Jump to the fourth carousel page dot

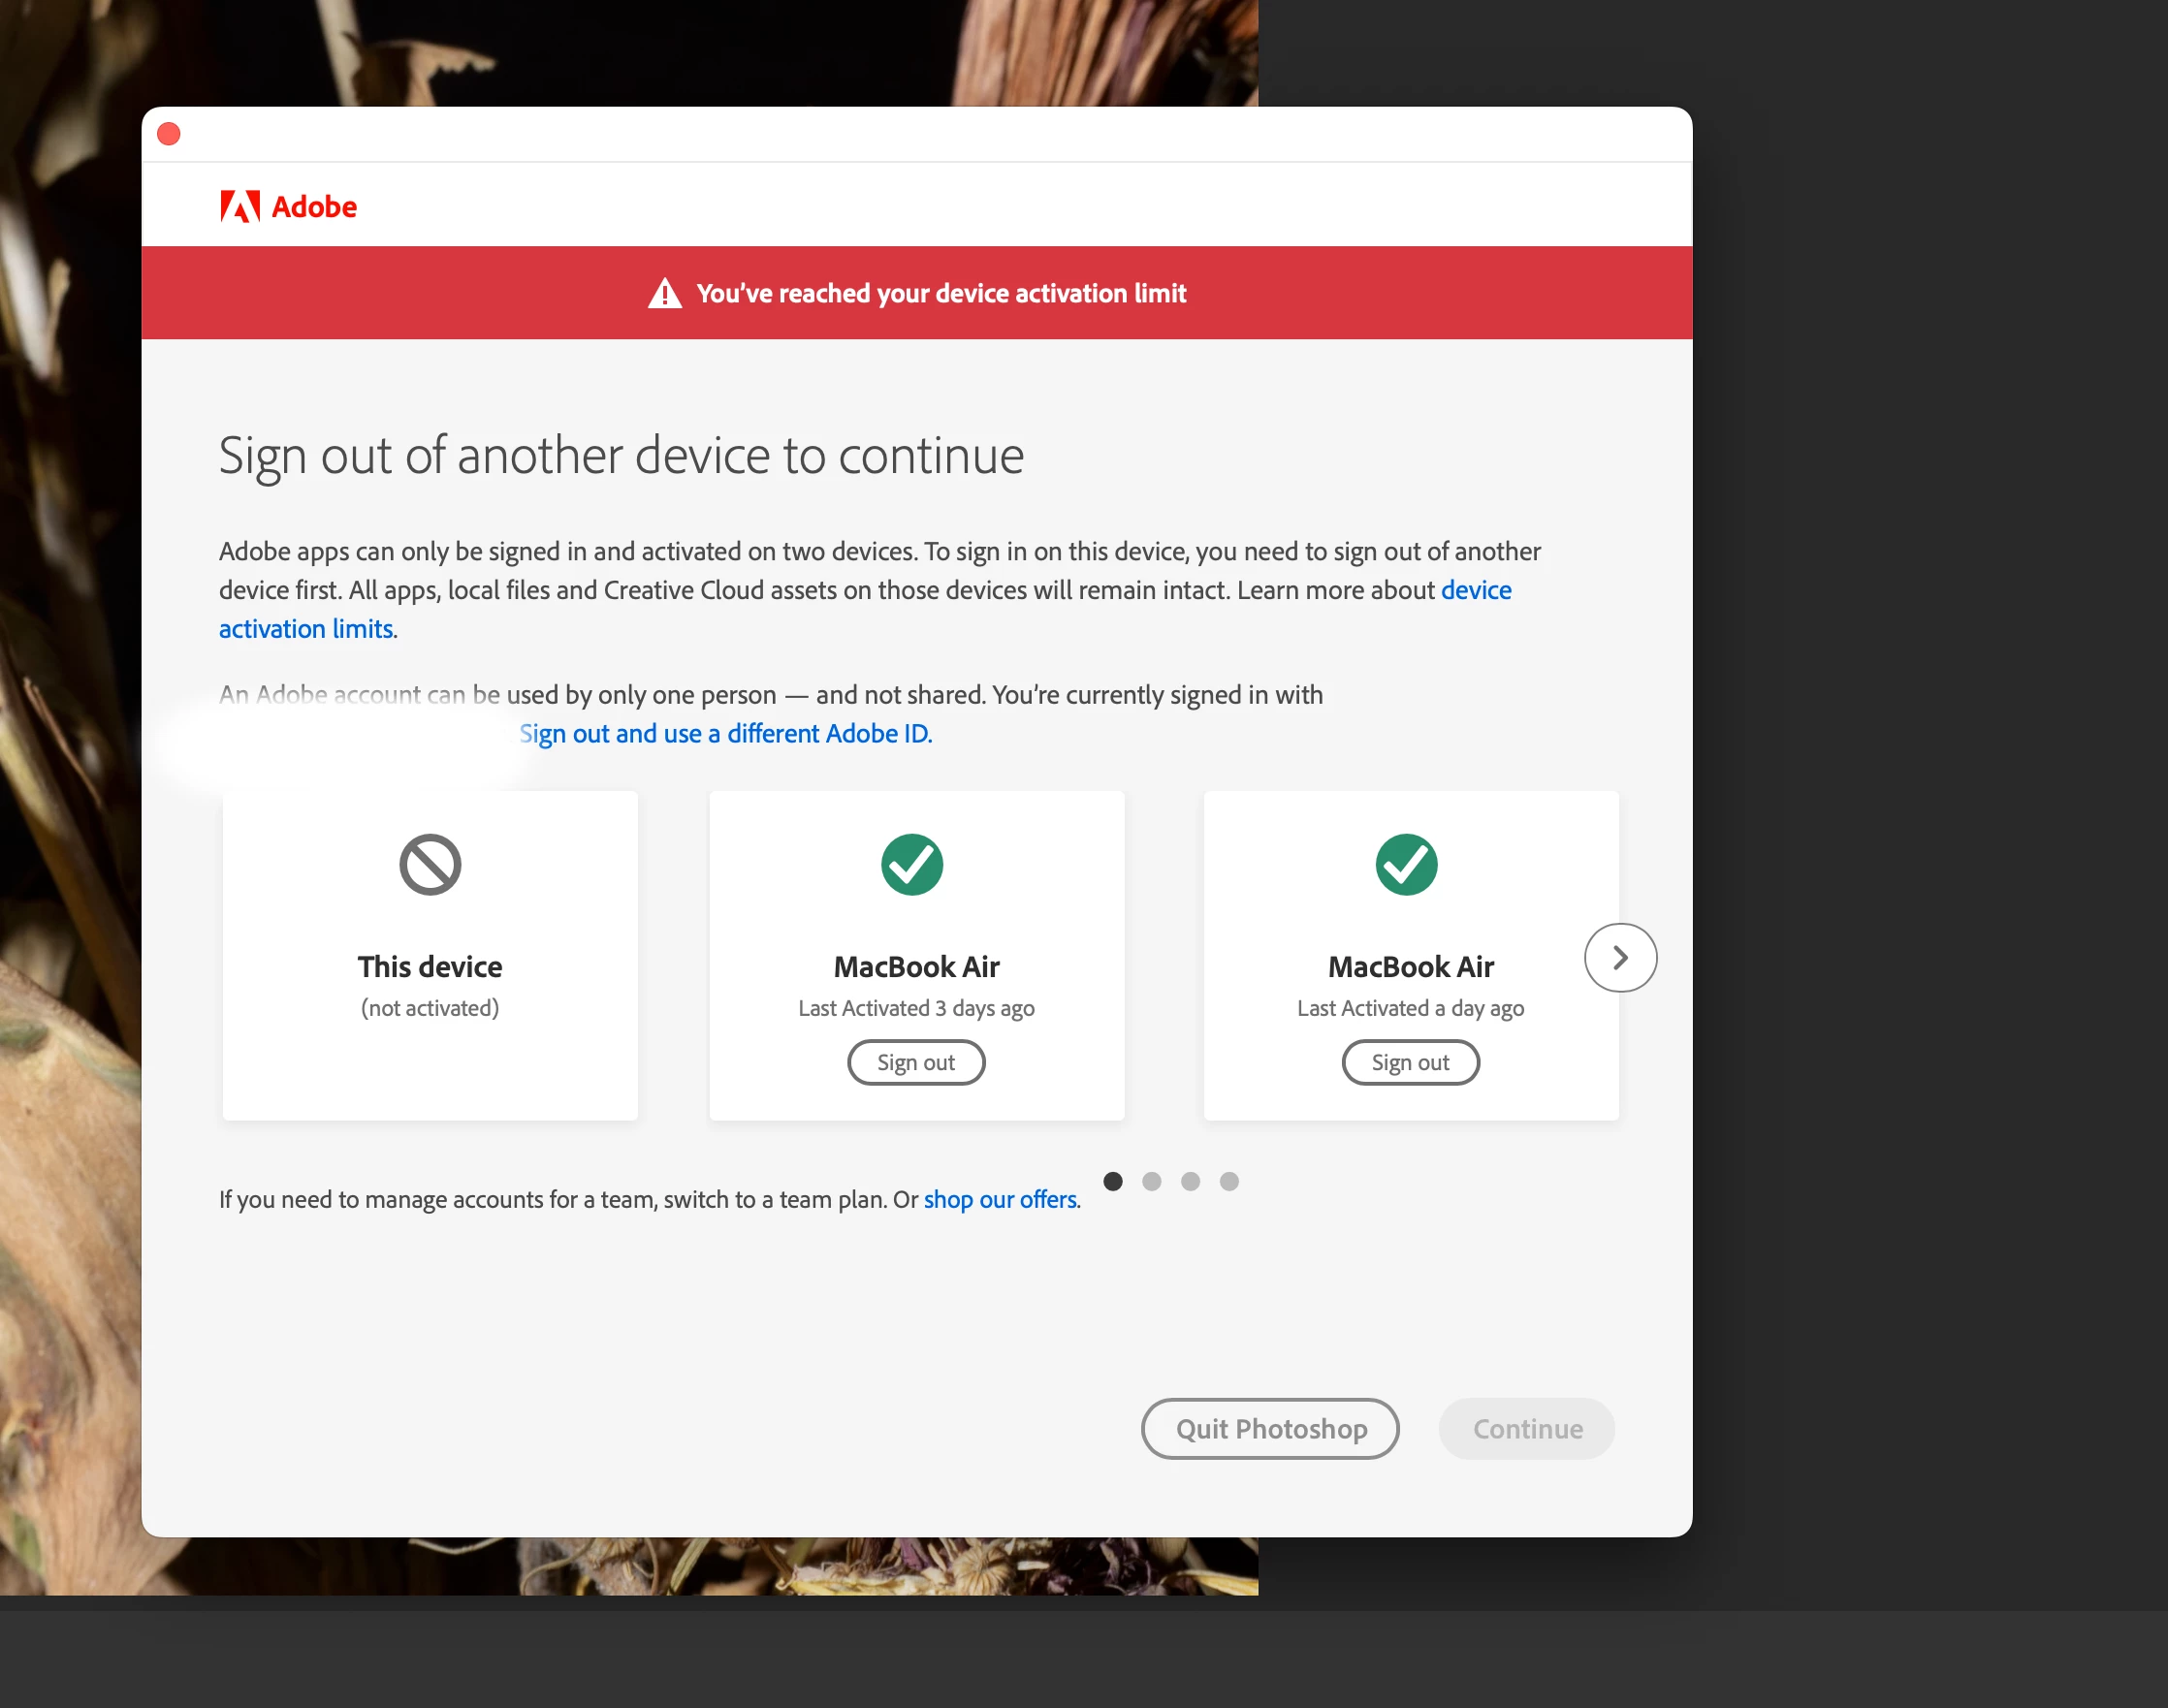[x=1229, y=1181]
